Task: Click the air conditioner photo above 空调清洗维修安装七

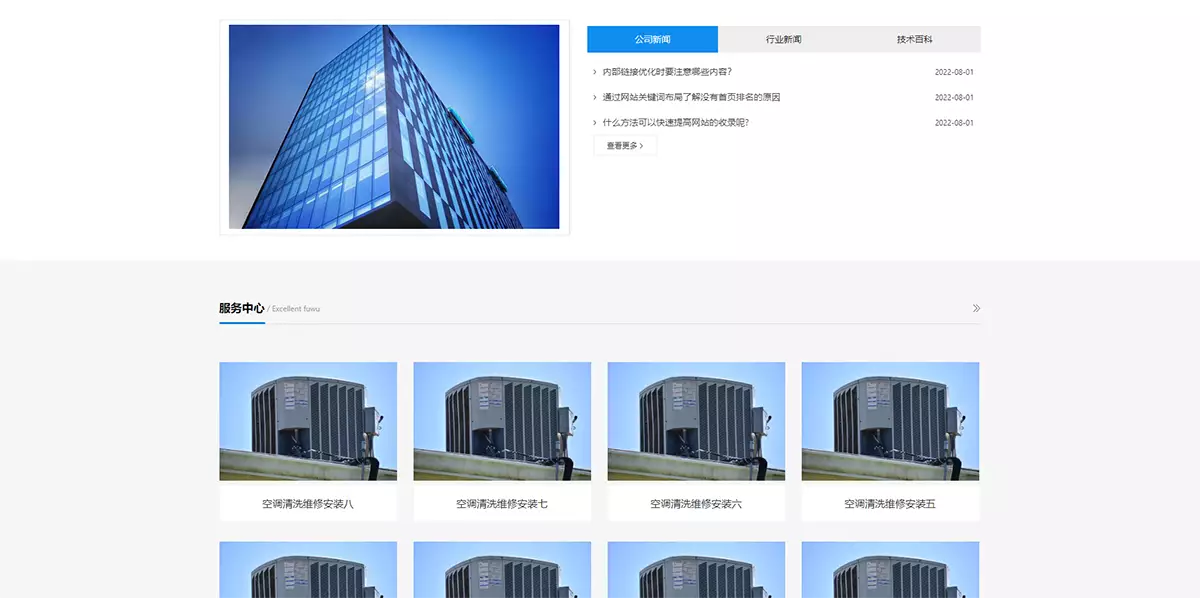Action: (x=502, y=421)
